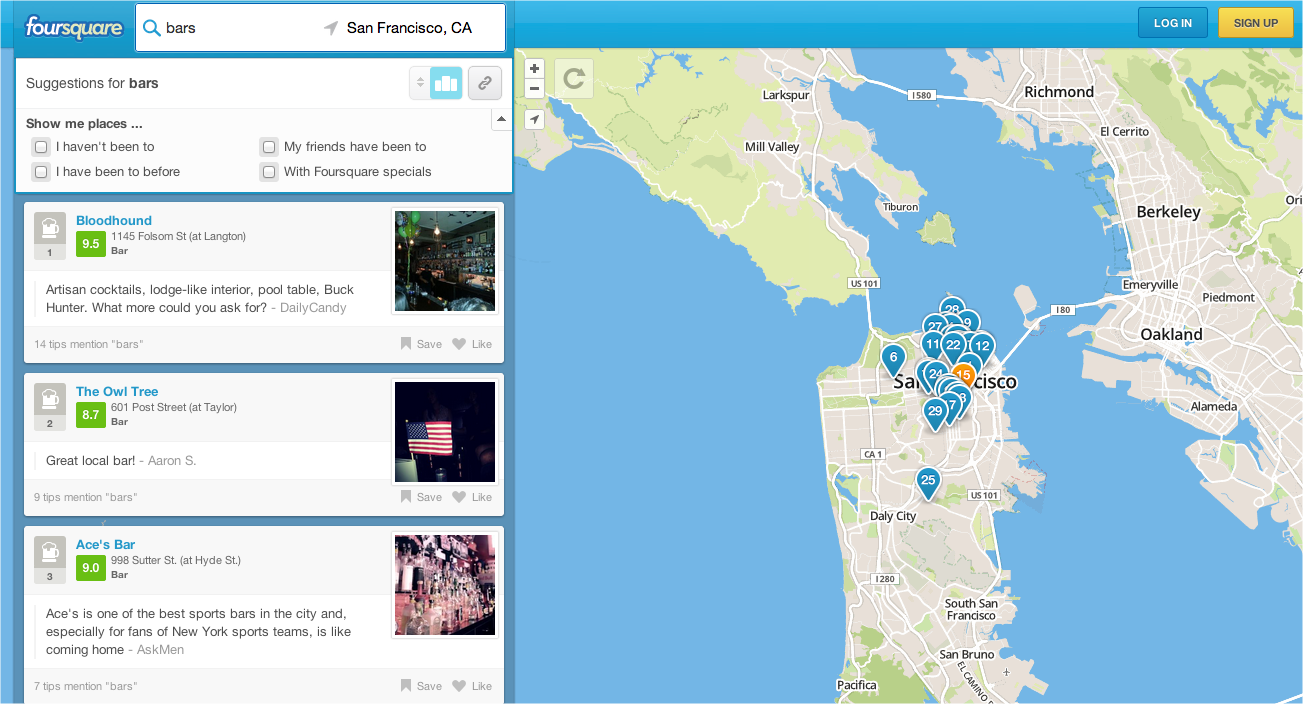This screenshot has width=1303, height=704.
Task: Like the Bloodhound venue
Action: pos(472,344)
